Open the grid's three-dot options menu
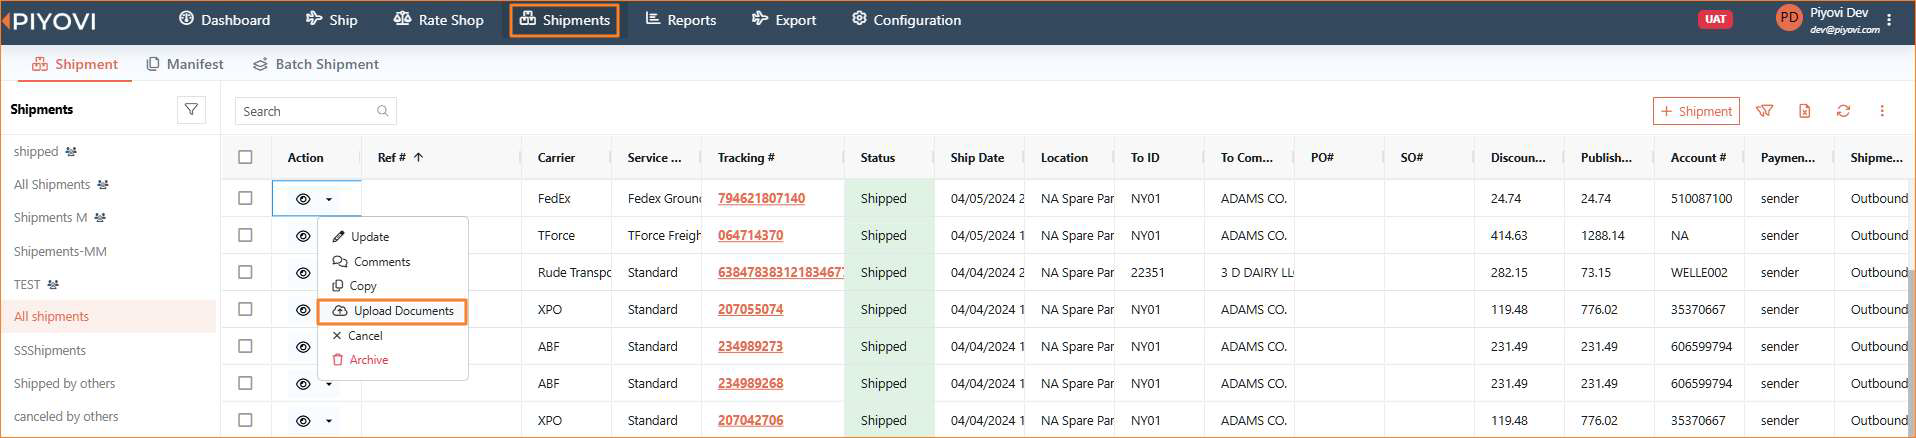The height and width of the screenshot is (438, 1916). 1882,111
